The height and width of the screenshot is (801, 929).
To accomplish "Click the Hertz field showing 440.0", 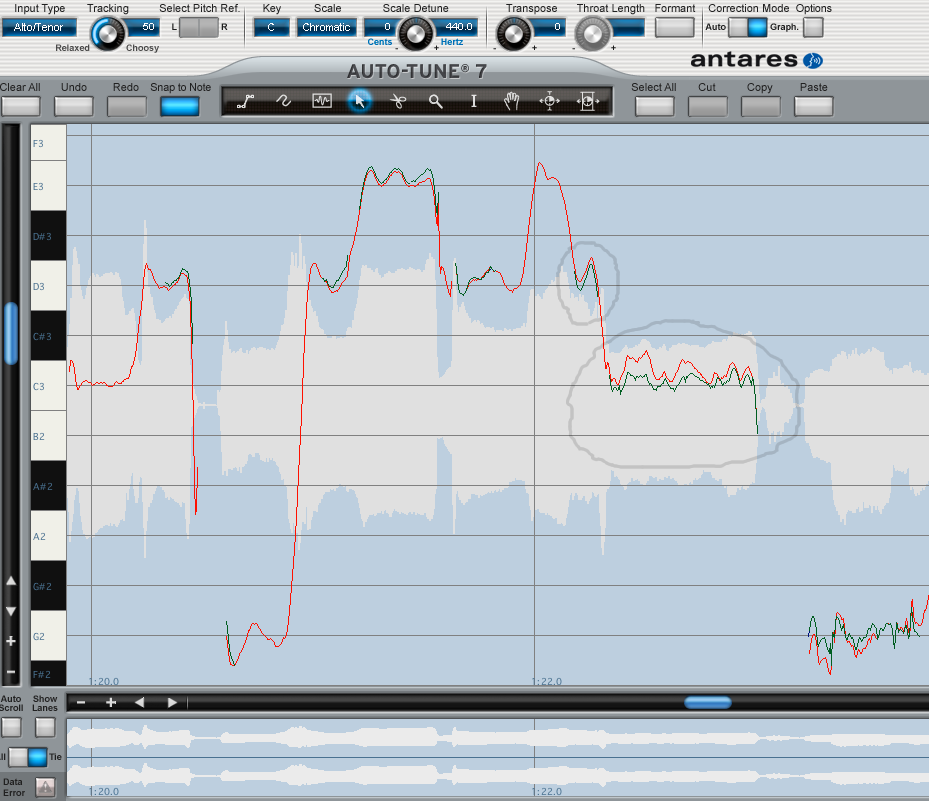I will click(456, 27).
